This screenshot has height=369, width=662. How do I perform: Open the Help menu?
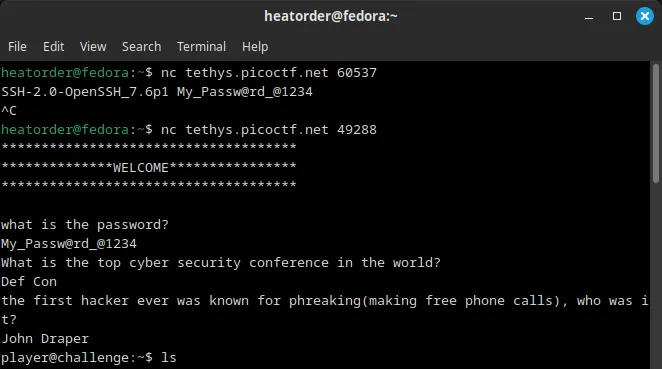[255, 46]
